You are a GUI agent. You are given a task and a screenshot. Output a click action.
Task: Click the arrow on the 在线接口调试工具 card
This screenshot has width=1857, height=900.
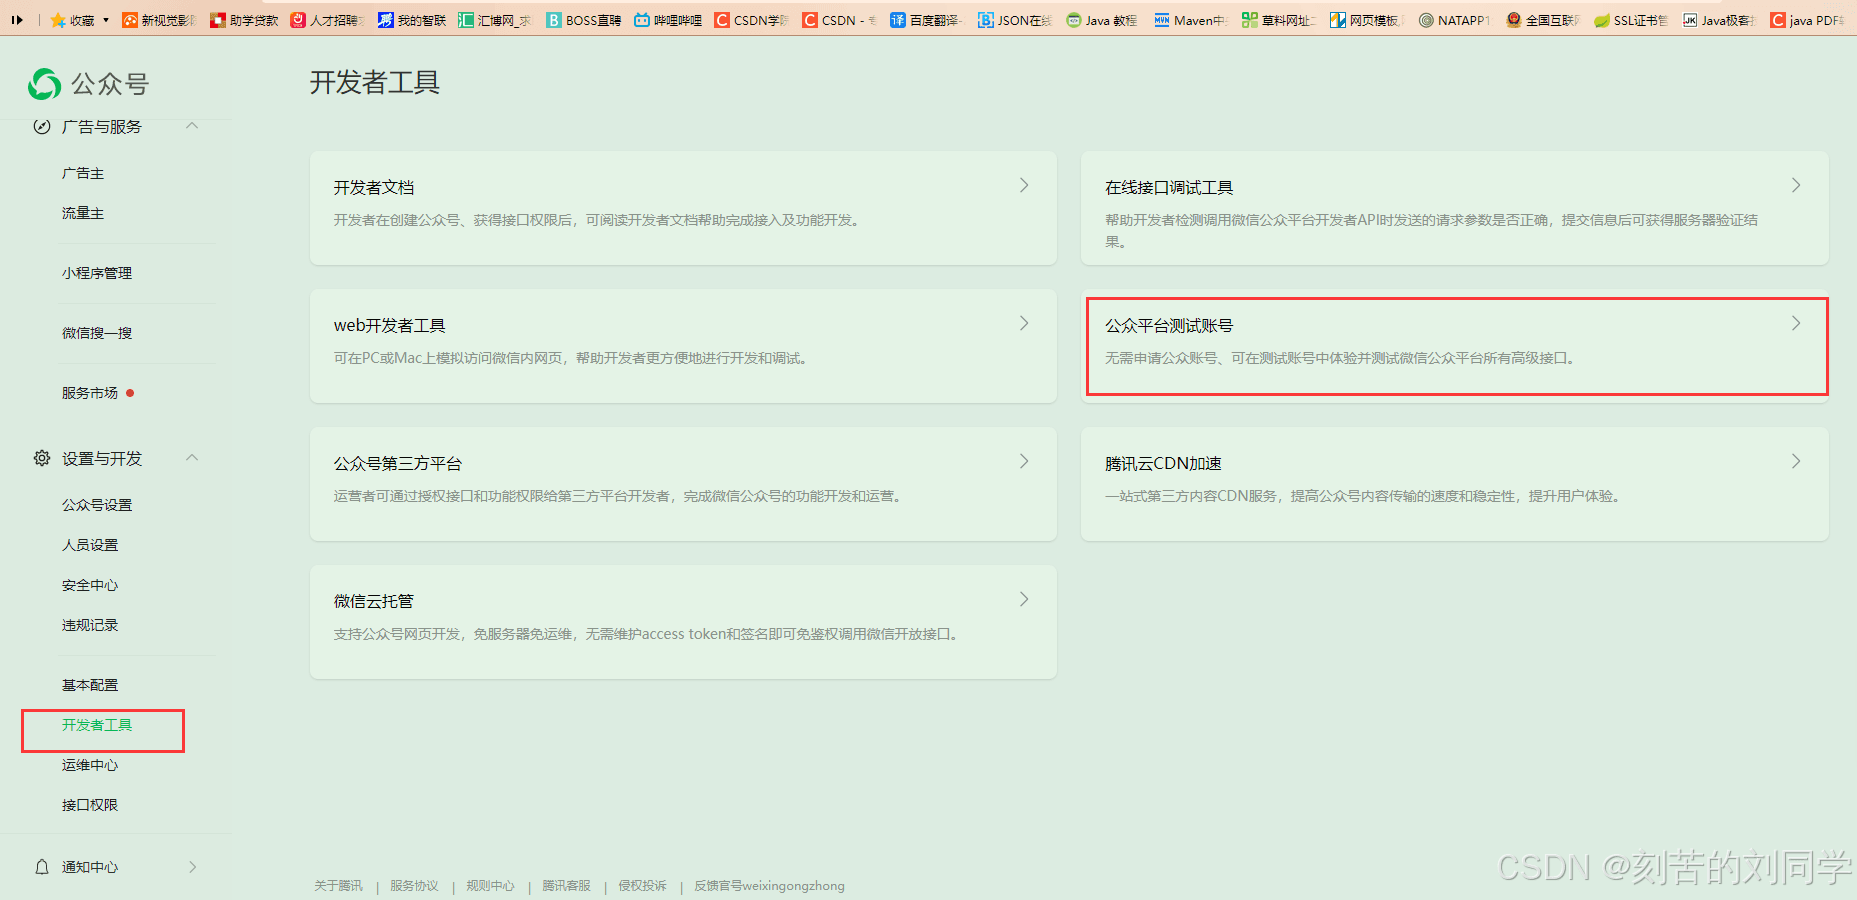pyautogui.click(x=1796, y=185)
